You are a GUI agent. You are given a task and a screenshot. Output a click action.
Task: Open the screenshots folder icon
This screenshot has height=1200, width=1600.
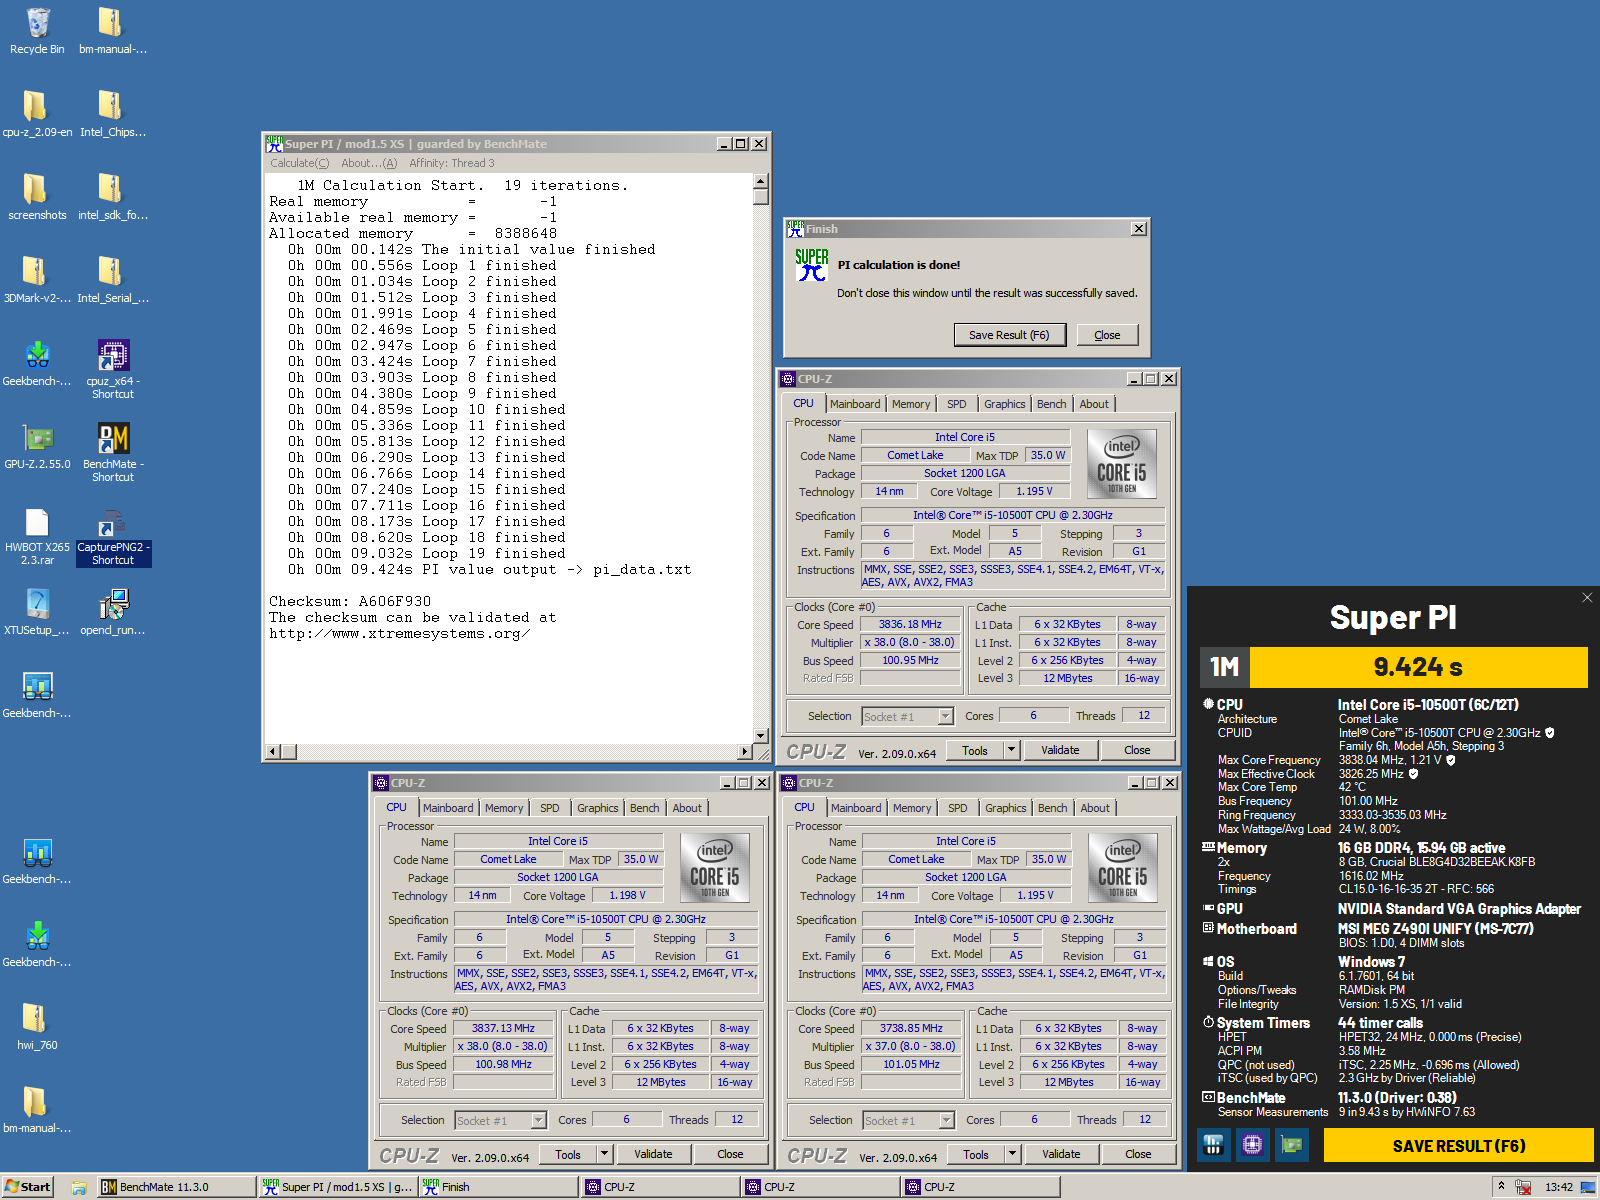pos(37,188)
